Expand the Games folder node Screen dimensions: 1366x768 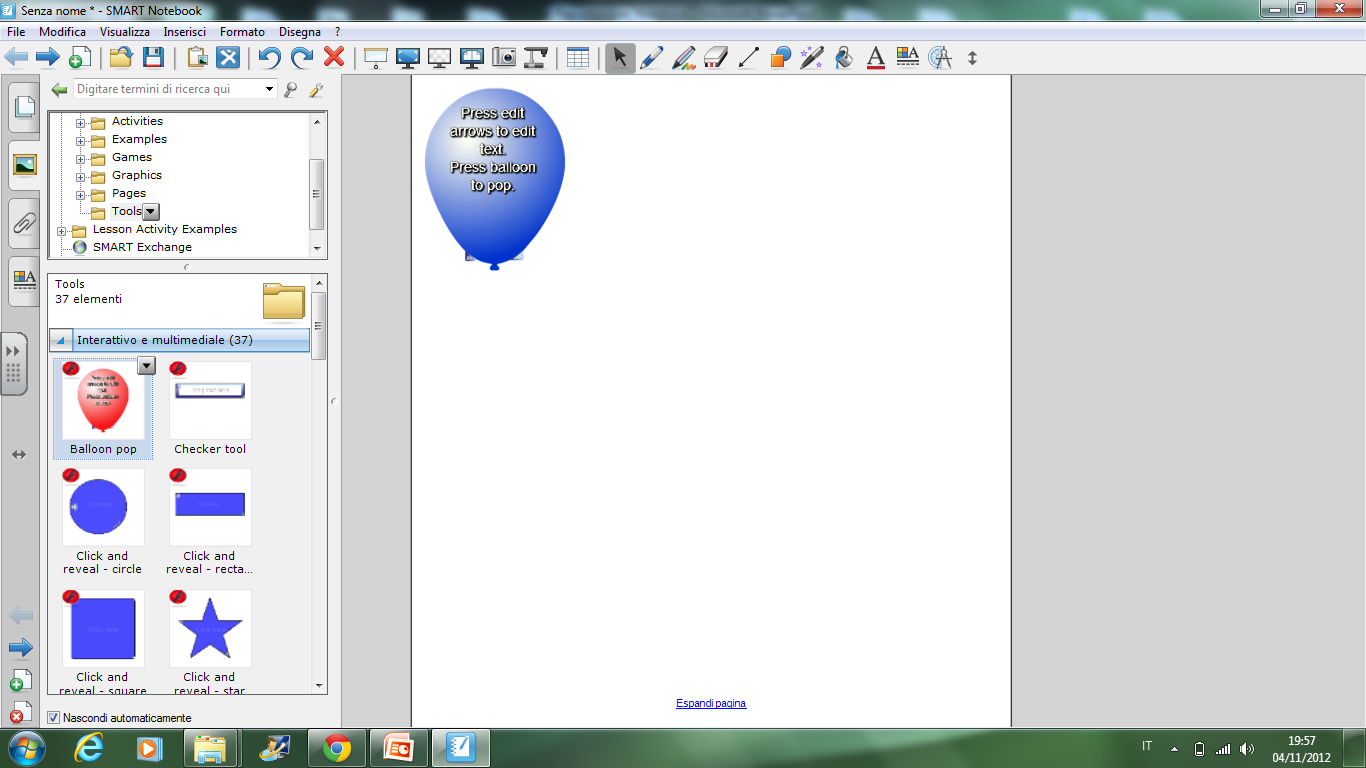81,159
